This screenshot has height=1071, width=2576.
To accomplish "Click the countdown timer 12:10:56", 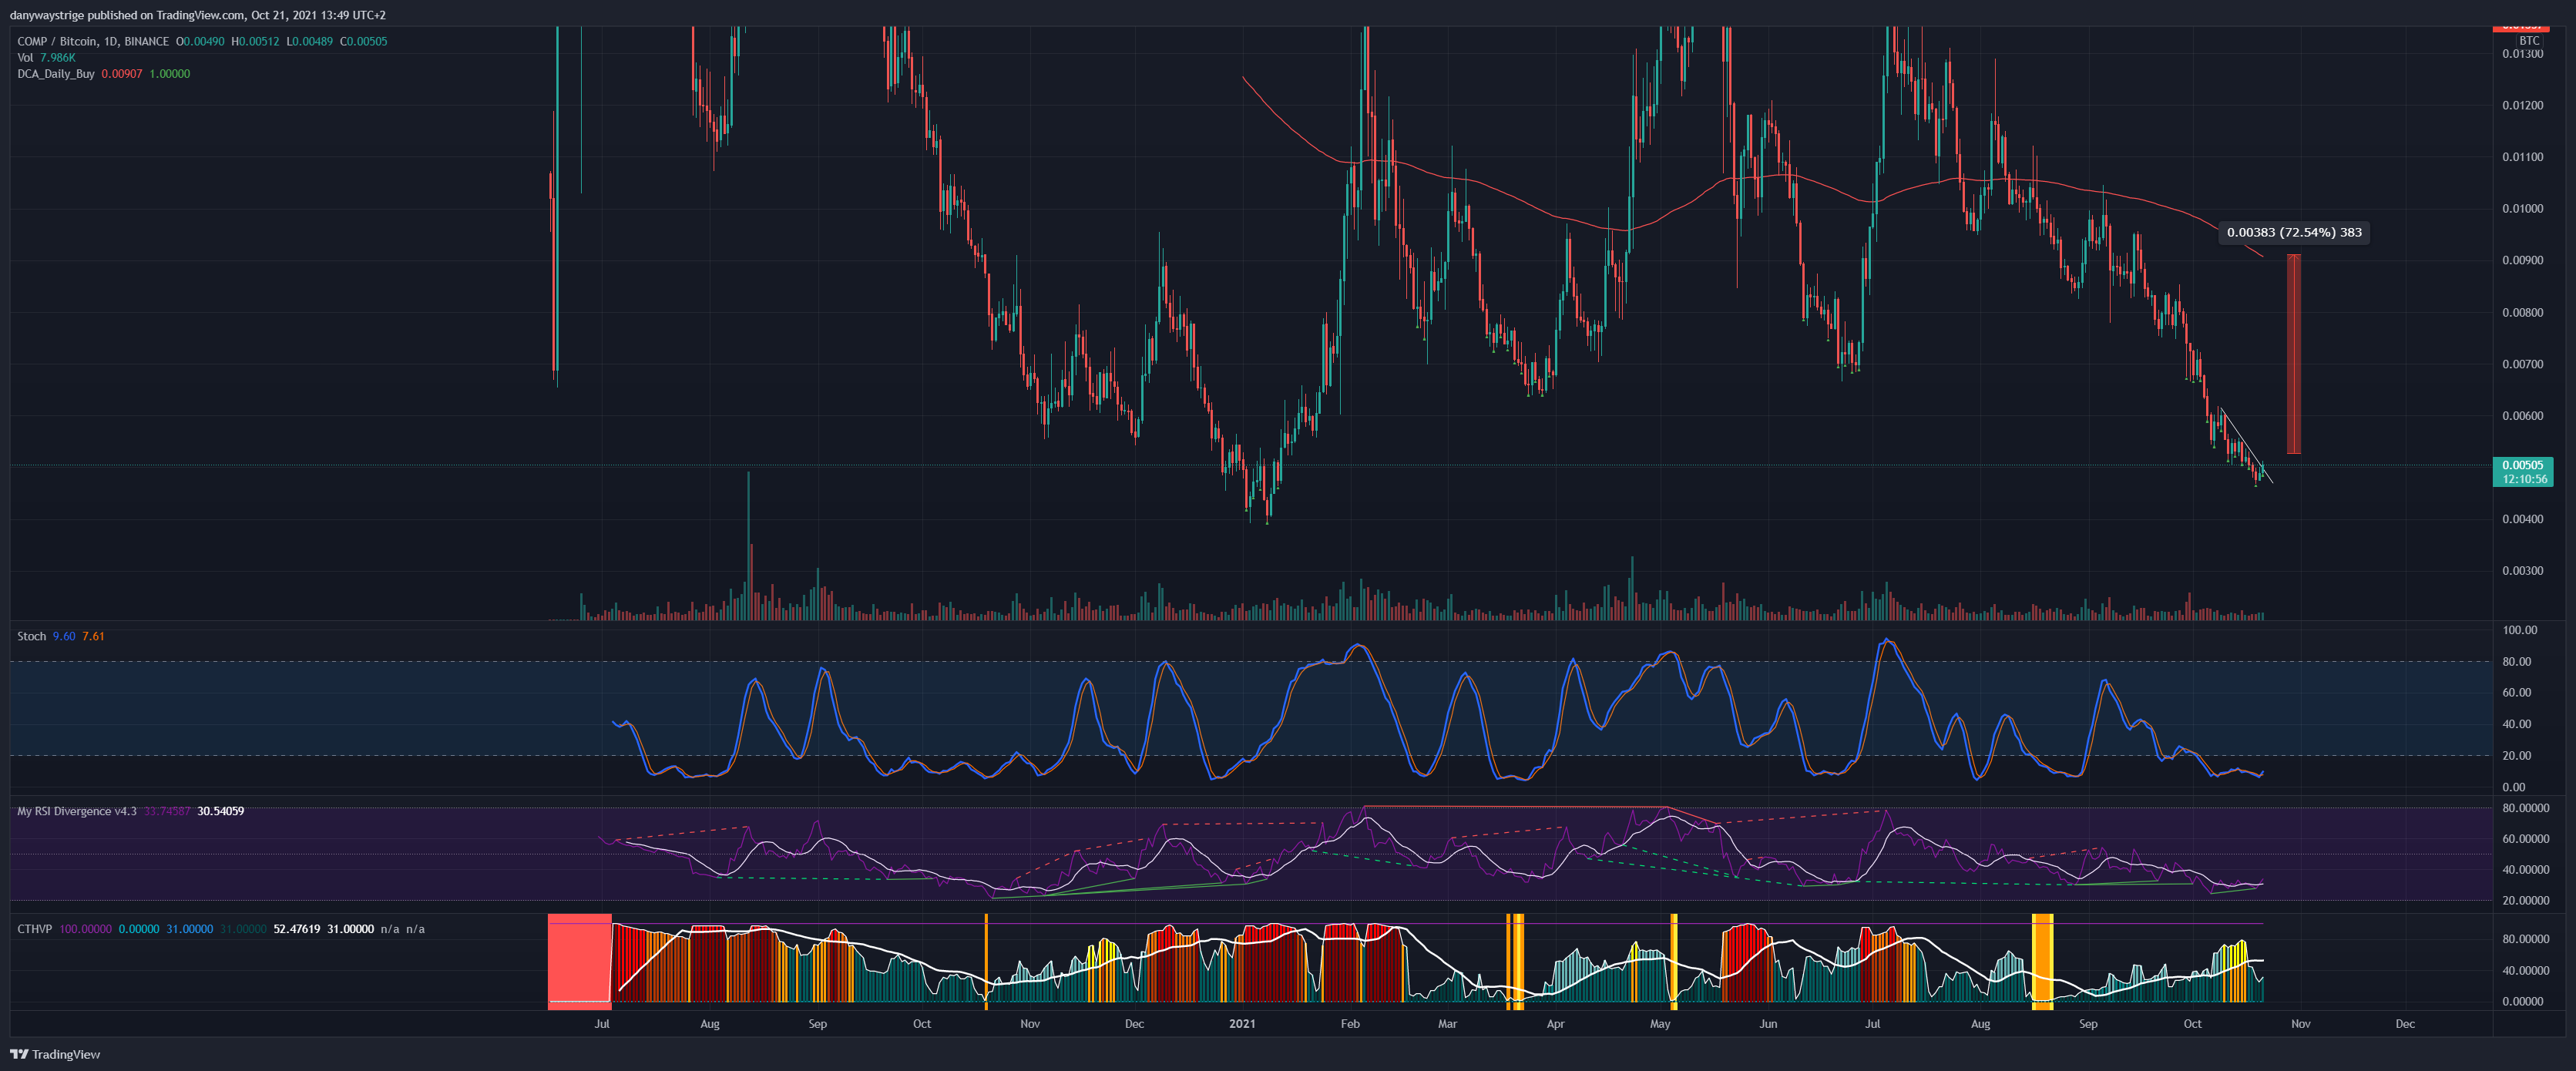I will point(2525,479).
